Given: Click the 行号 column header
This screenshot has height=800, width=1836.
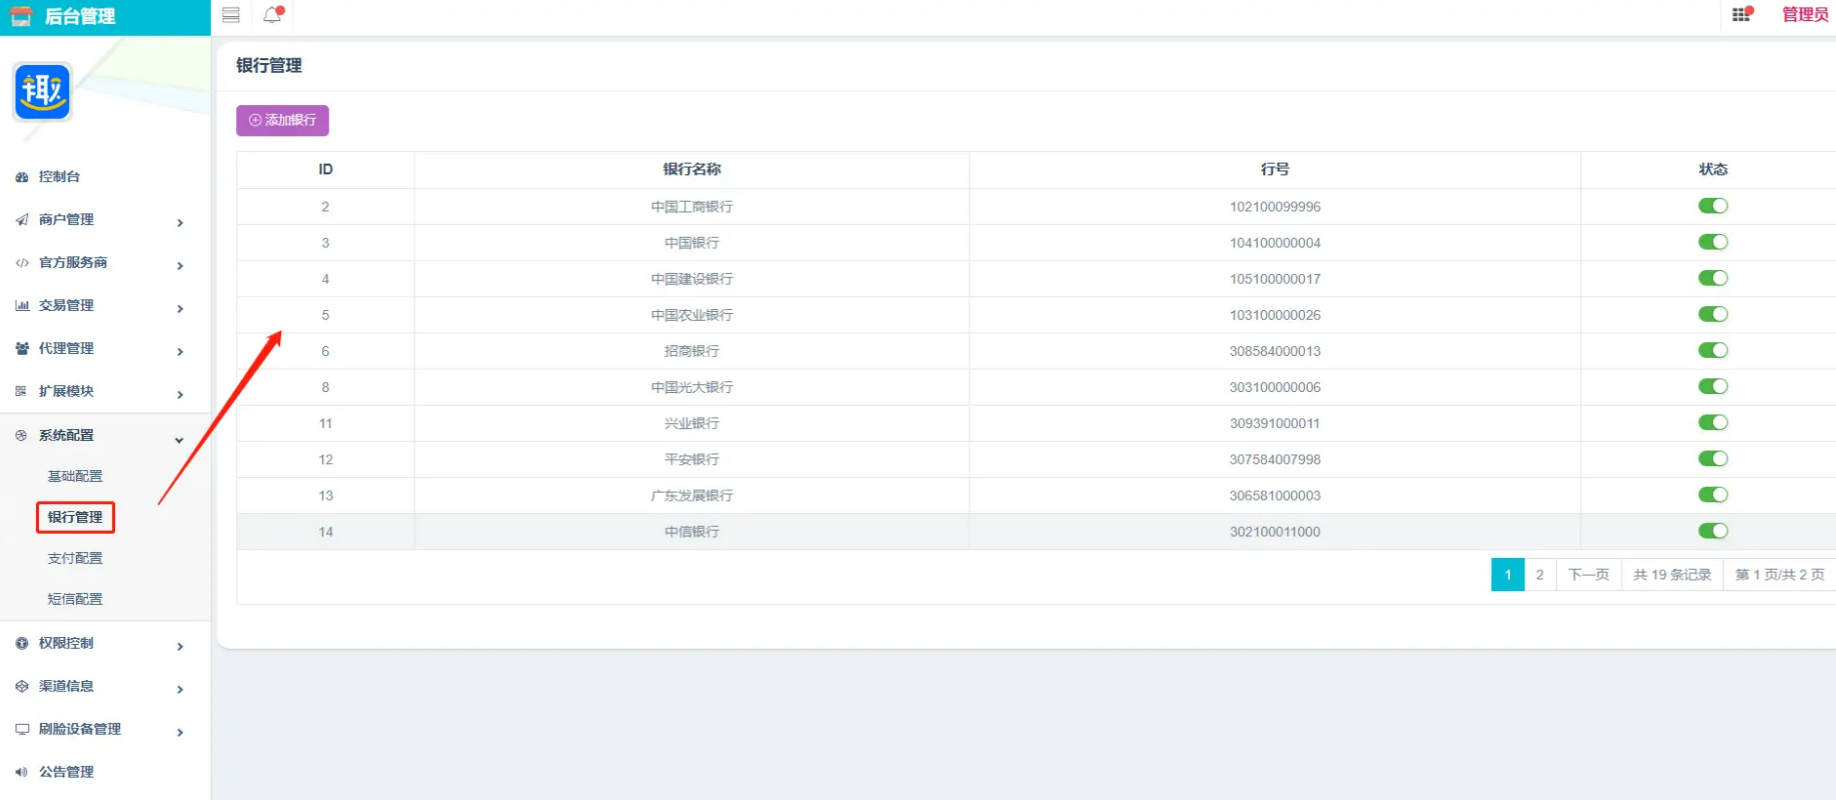Looking at the screenshot, I should pyautogui.click(x=1275, y=170).
